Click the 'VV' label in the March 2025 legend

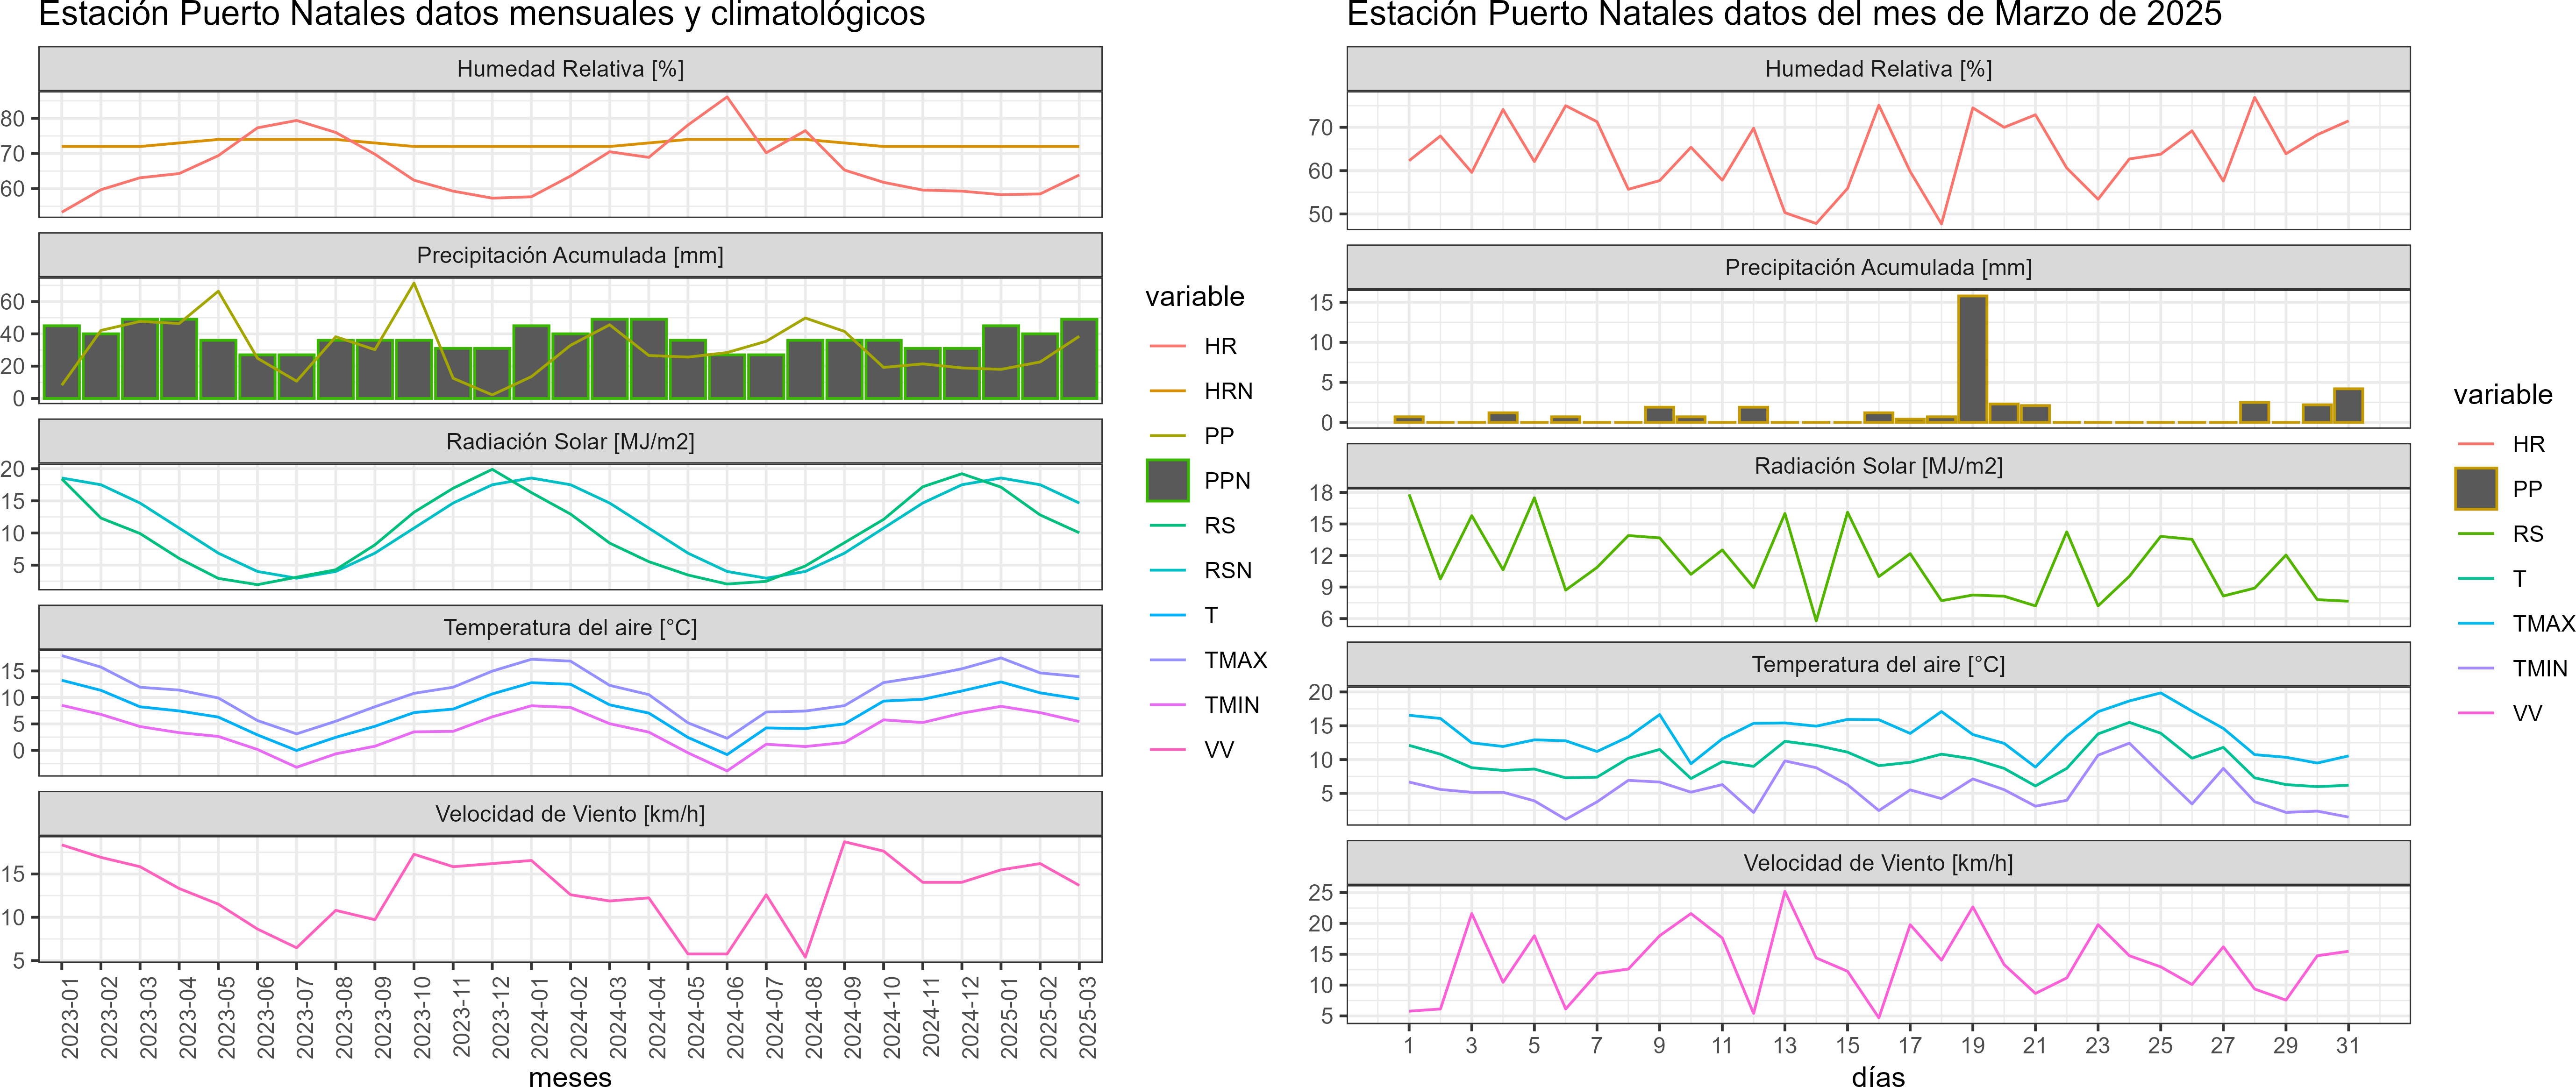tap(2527, 713)
